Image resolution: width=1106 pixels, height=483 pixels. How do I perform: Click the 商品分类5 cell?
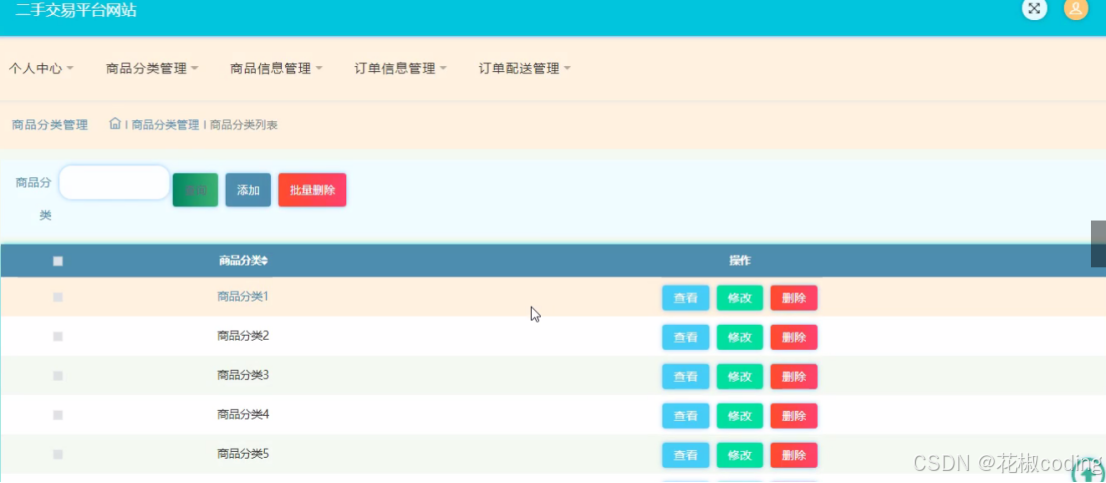[243, 455]
